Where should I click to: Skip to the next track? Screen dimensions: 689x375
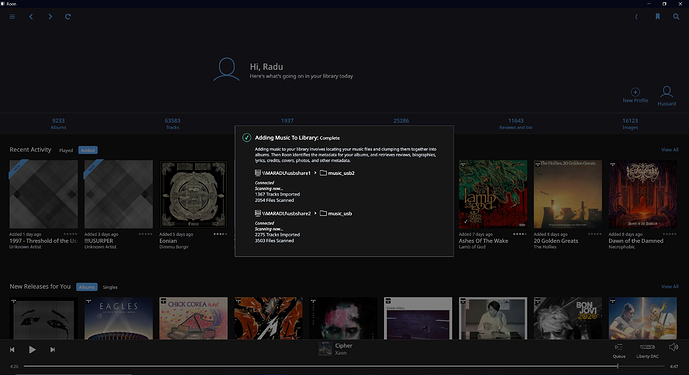tap(52, 350)
